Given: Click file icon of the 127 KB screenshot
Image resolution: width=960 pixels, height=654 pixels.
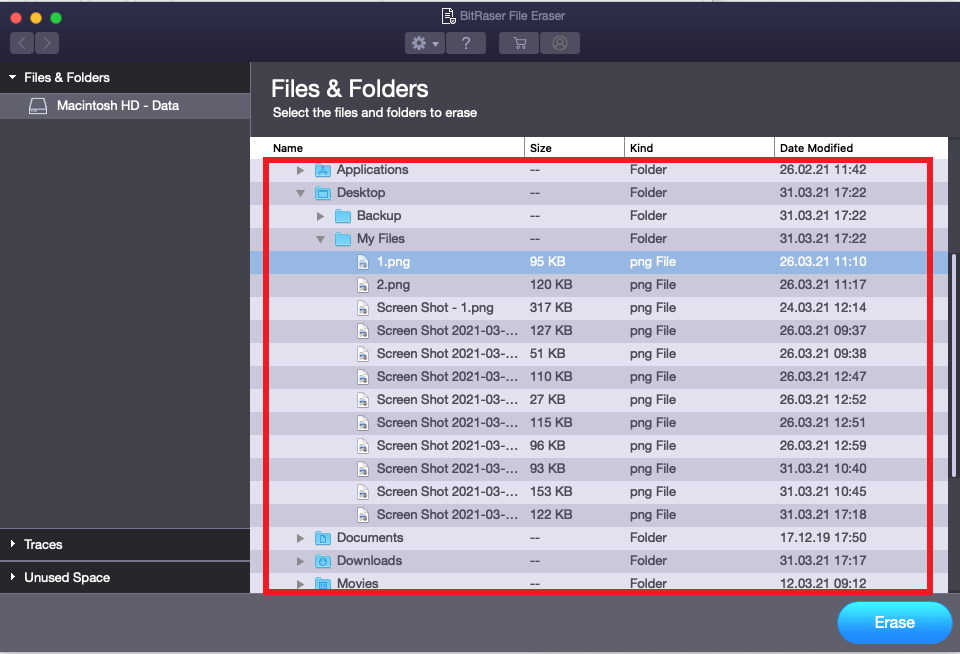Looking at the screenshot, I should tap(363, 331).
